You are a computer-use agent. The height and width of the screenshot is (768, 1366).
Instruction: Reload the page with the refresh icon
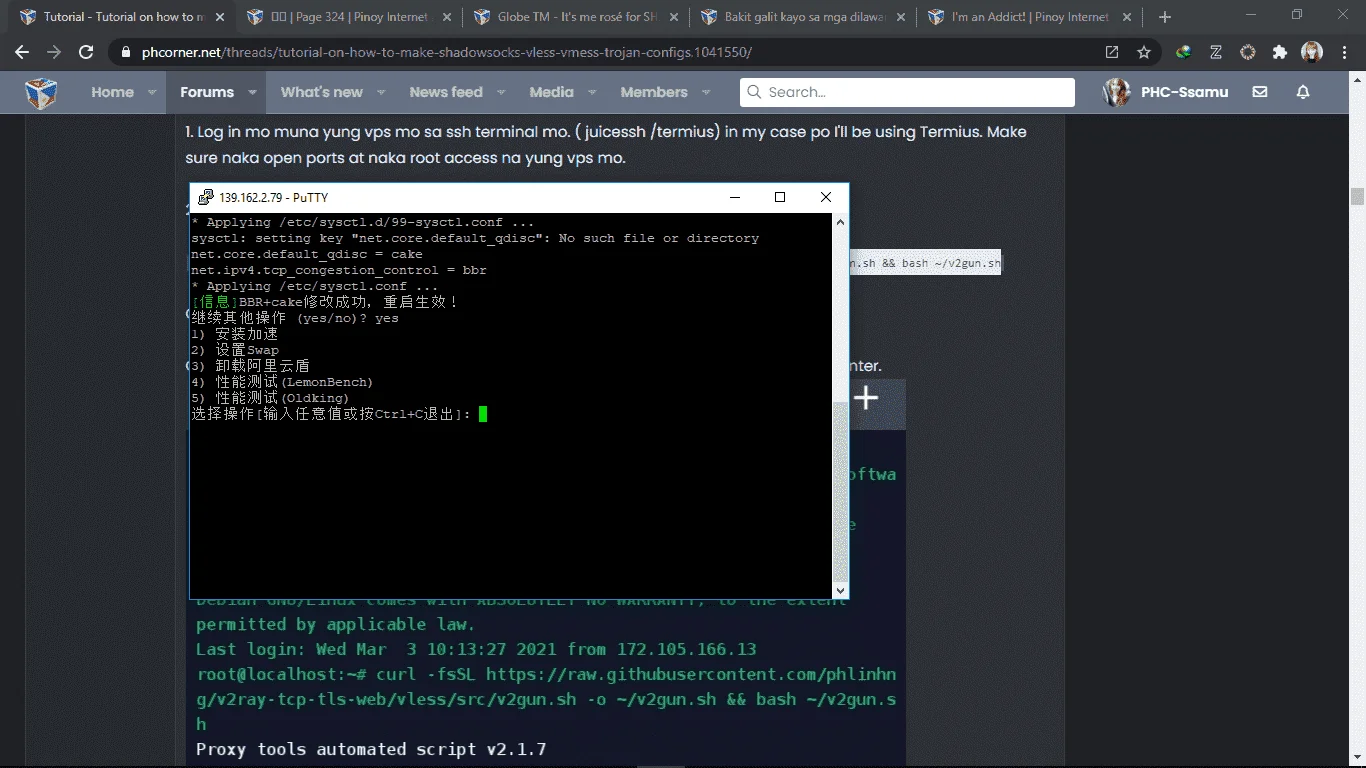pos(86,52)
